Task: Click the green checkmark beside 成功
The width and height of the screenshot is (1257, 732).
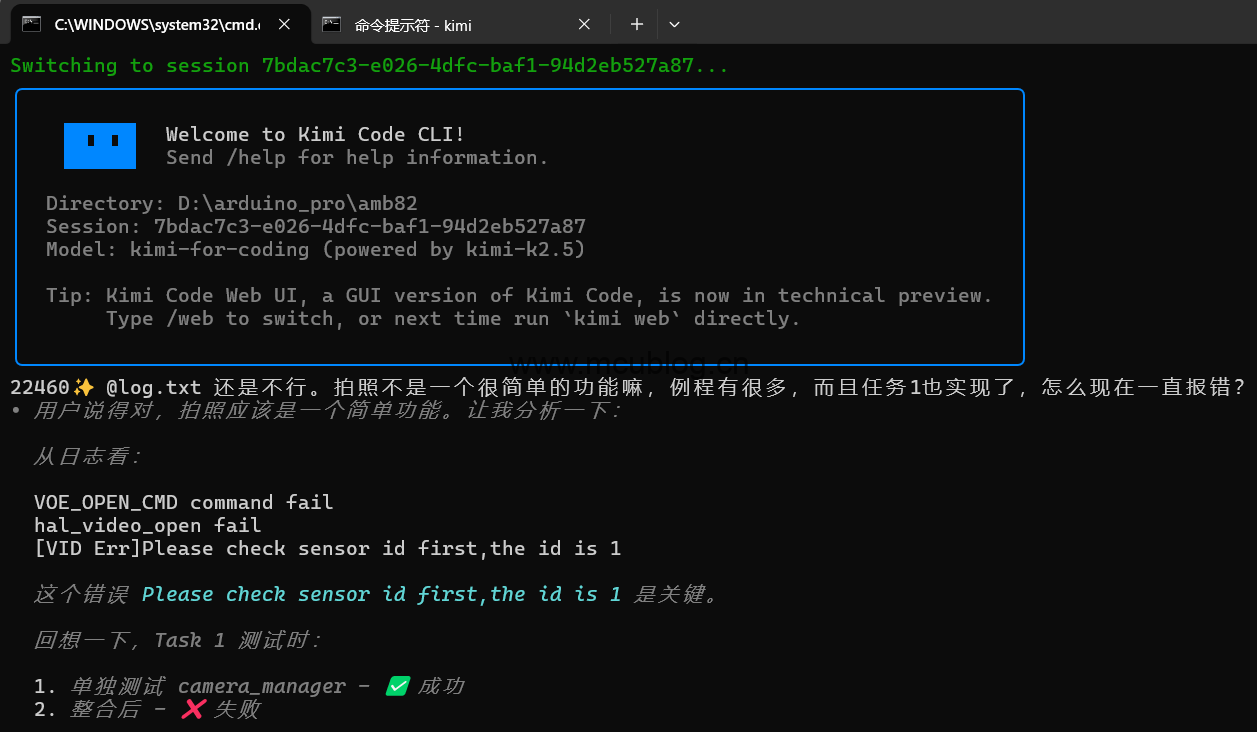Action: coord(398,686)
